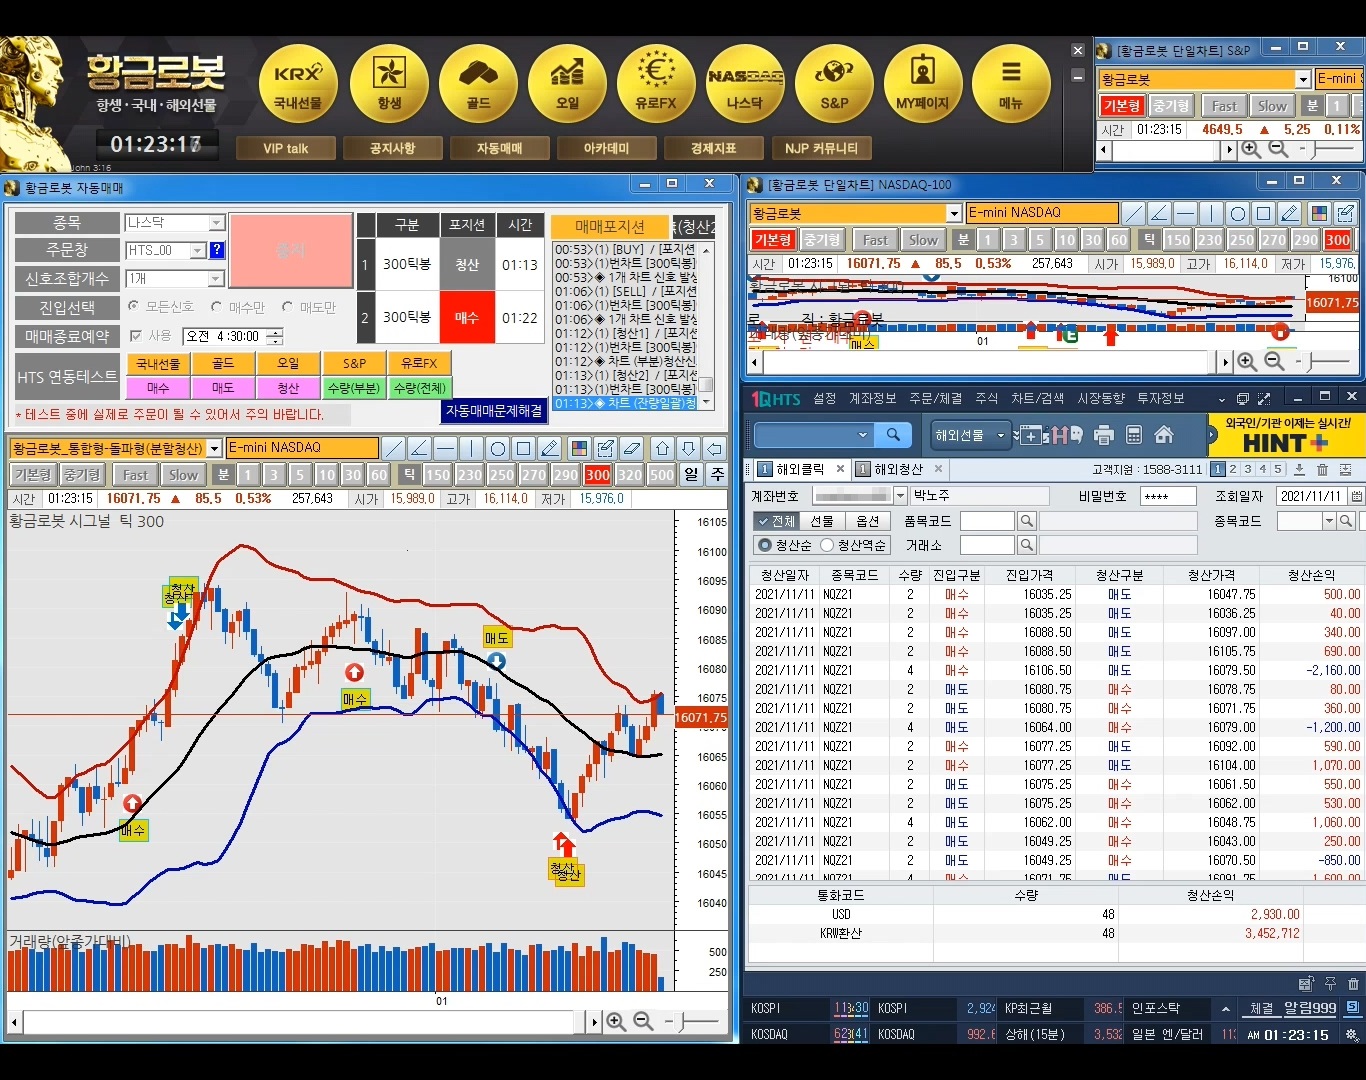Click the VIP talk button
Viewport: 1366px width, 1080px height.
pos(285,148)
